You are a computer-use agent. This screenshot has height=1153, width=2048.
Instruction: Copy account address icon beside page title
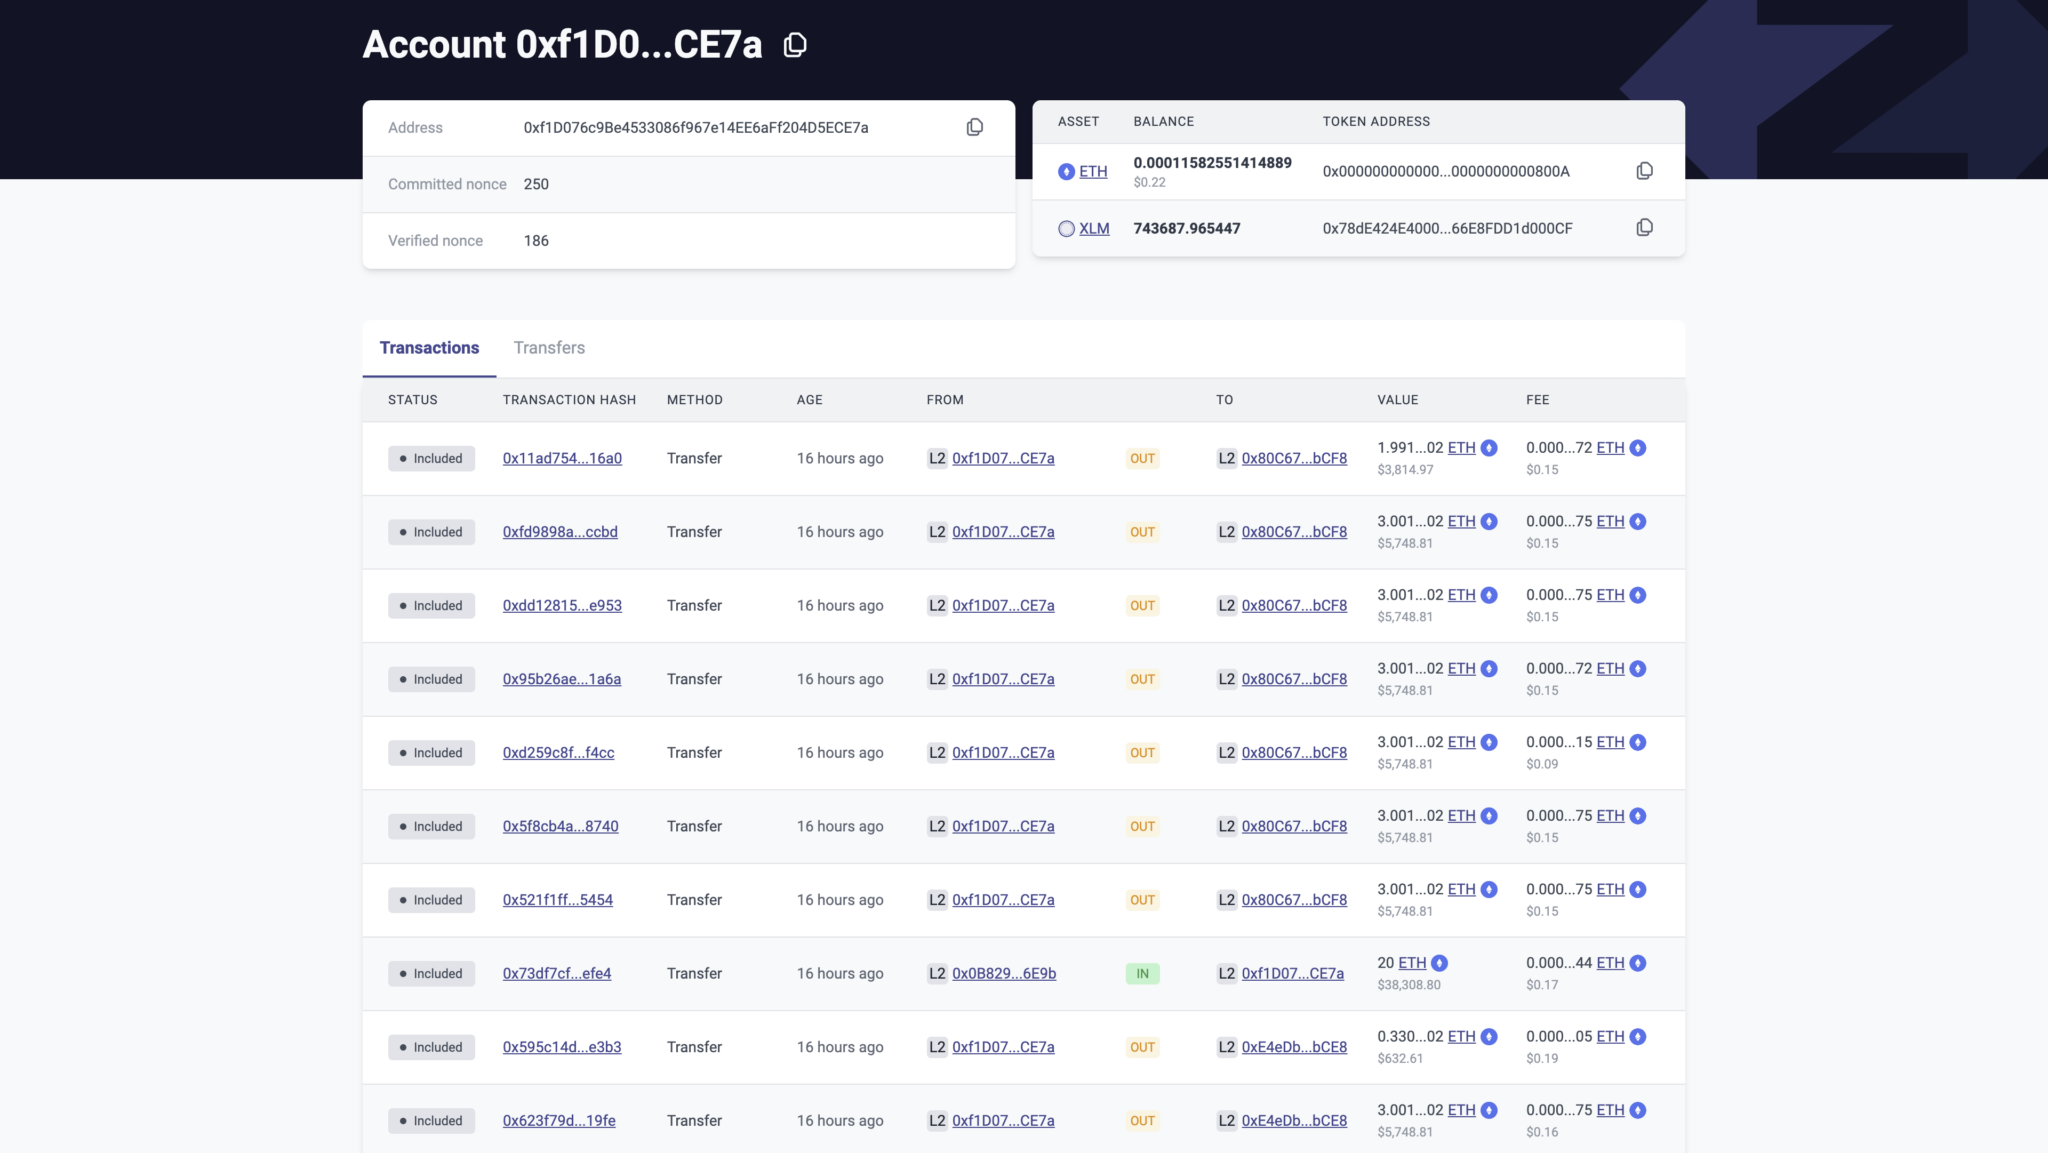coord(795,45)
